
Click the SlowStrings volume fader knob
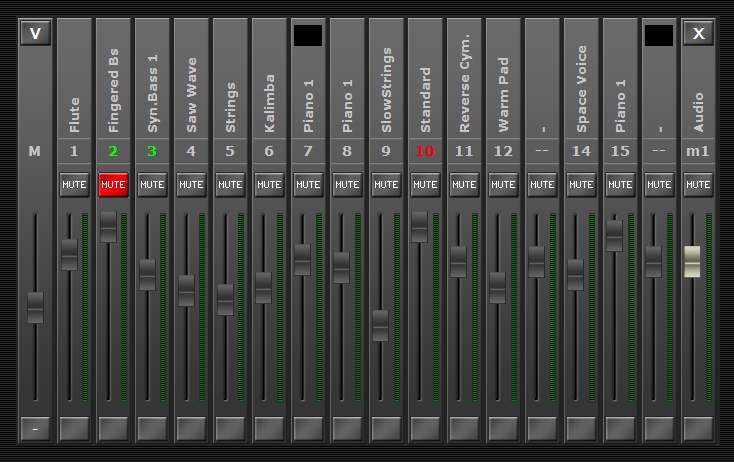coord(381,326)
